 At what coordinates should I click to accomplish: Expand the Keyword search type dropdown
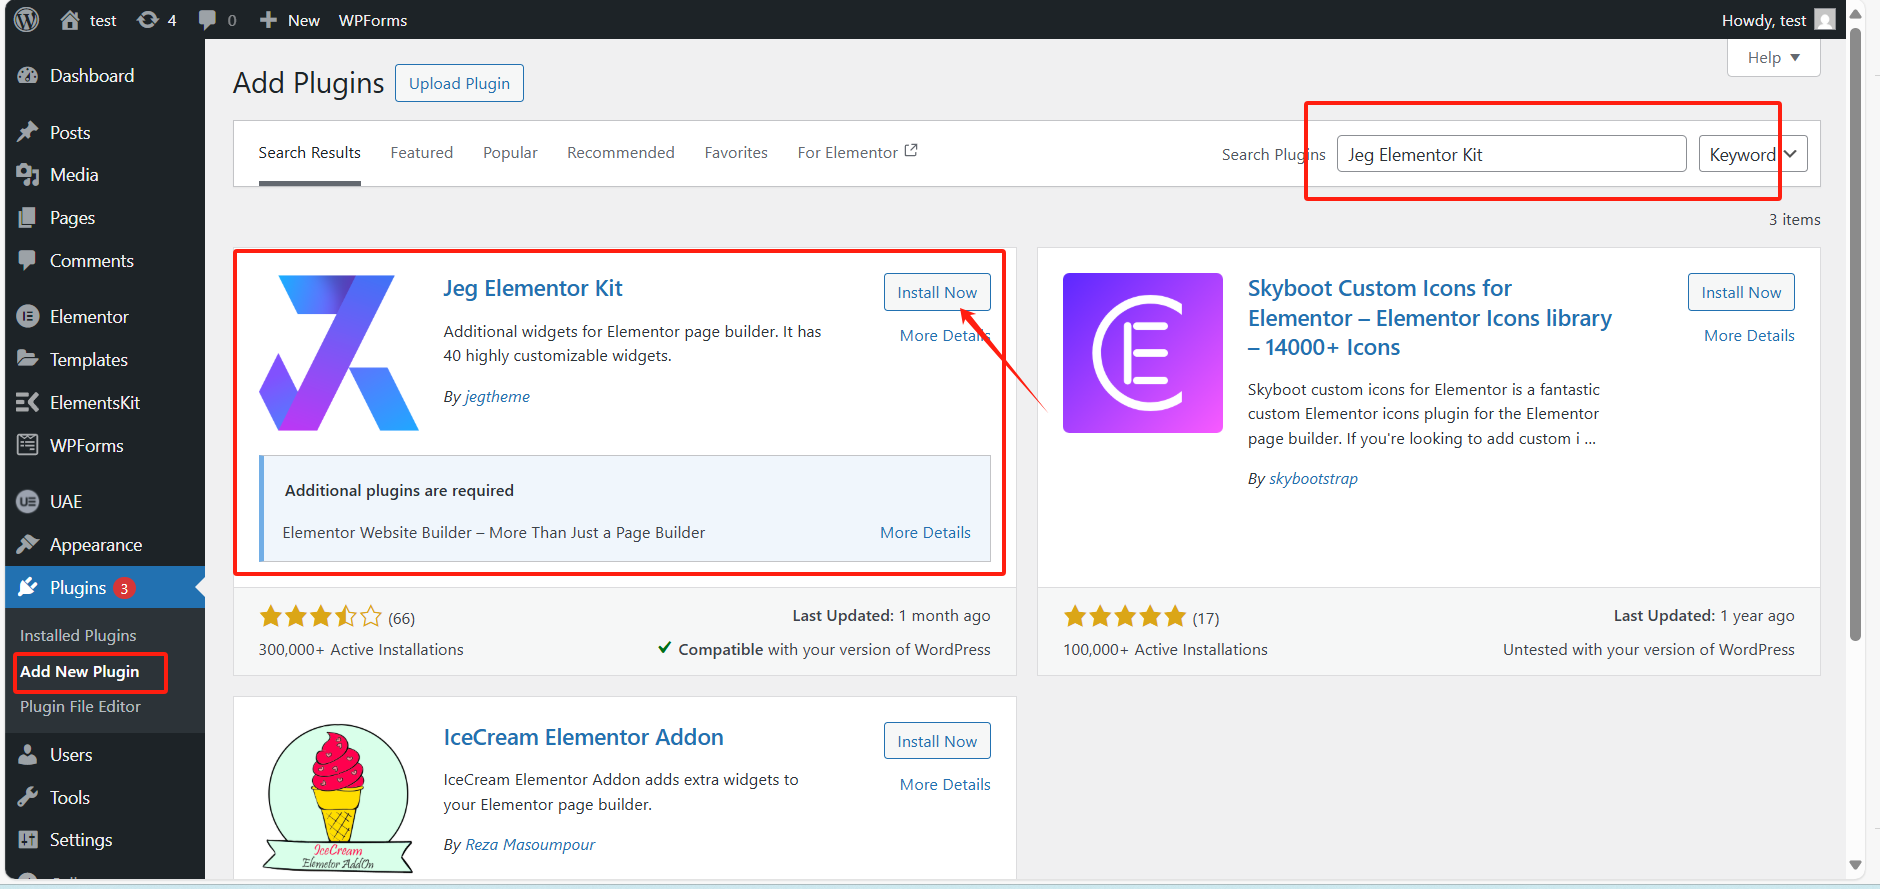[1752, 154]
